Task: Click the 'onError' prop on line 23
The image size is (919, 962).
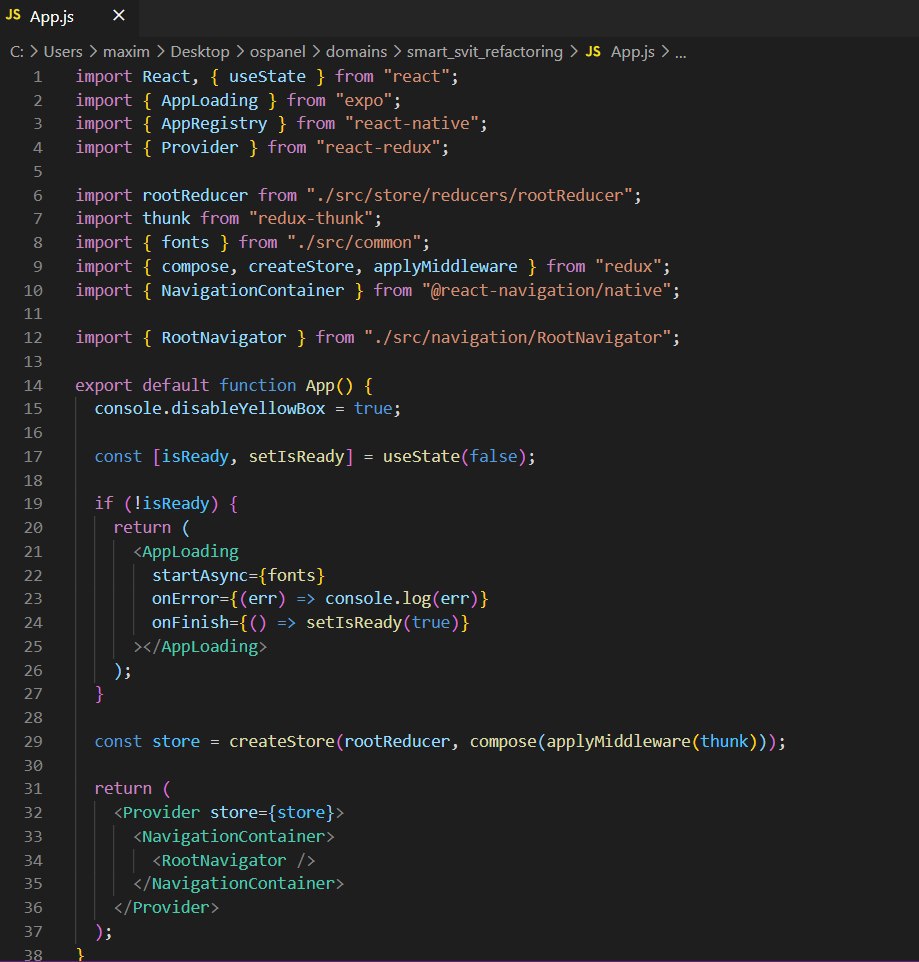Action: [x=185, y=599]
